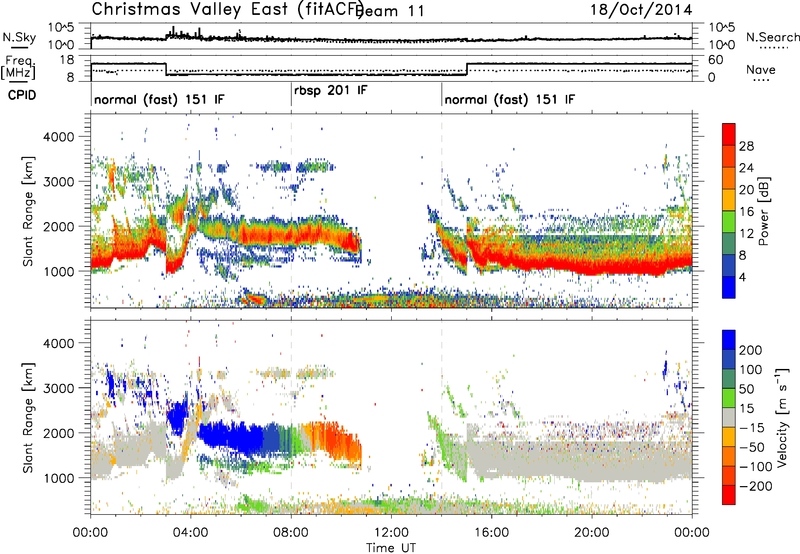Click the "04:00" time tick label
Image resolution: width=800 pixels, height=554 pixels.
click(x=190, y=533)
